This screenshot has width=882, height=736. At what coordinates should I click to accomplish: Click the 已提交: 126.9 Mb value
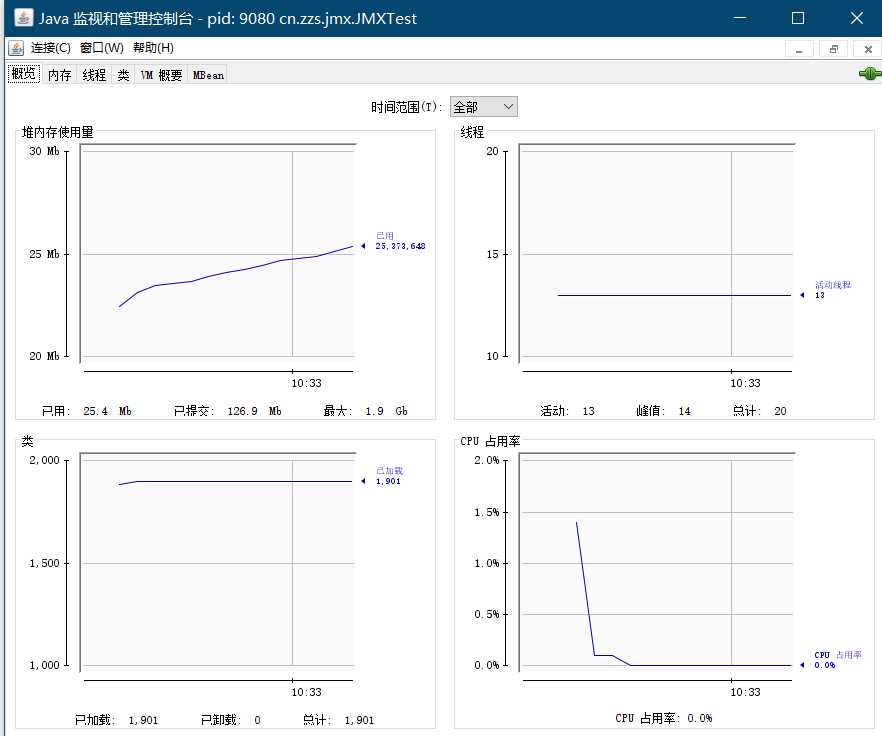(x=227, y=411)
